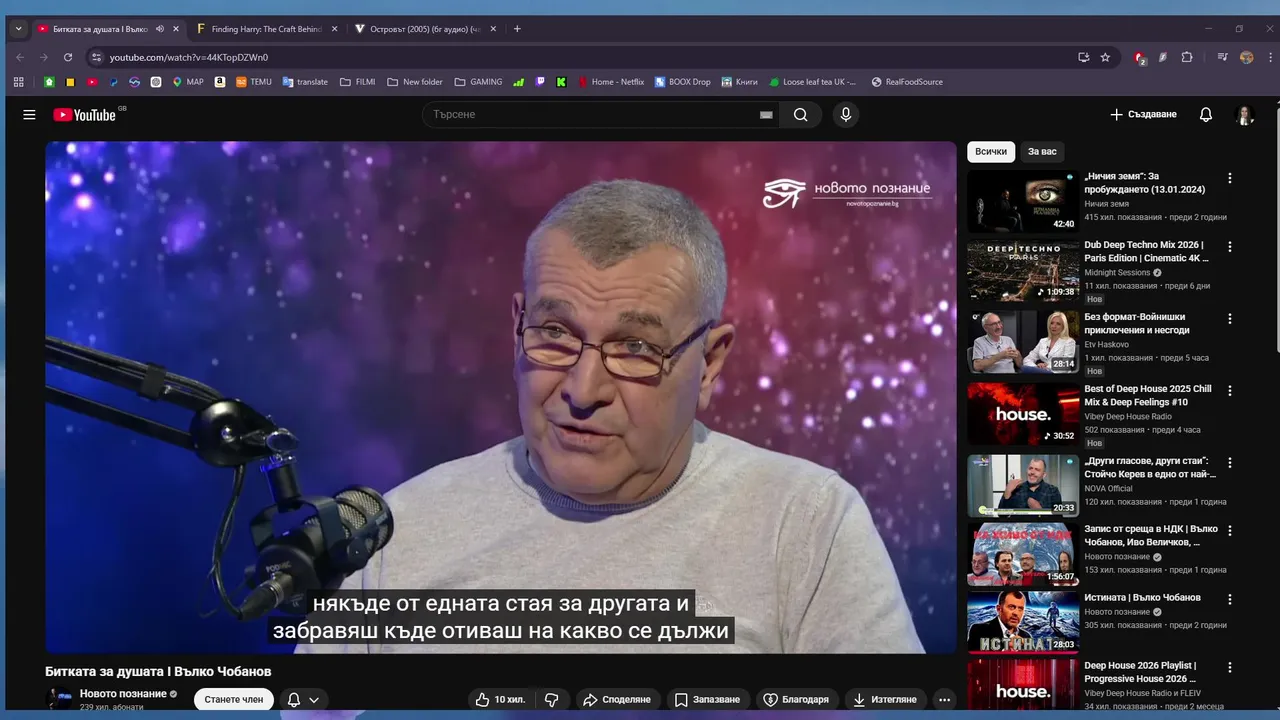Open the browser three-dot menu

tap(1269, 58)
